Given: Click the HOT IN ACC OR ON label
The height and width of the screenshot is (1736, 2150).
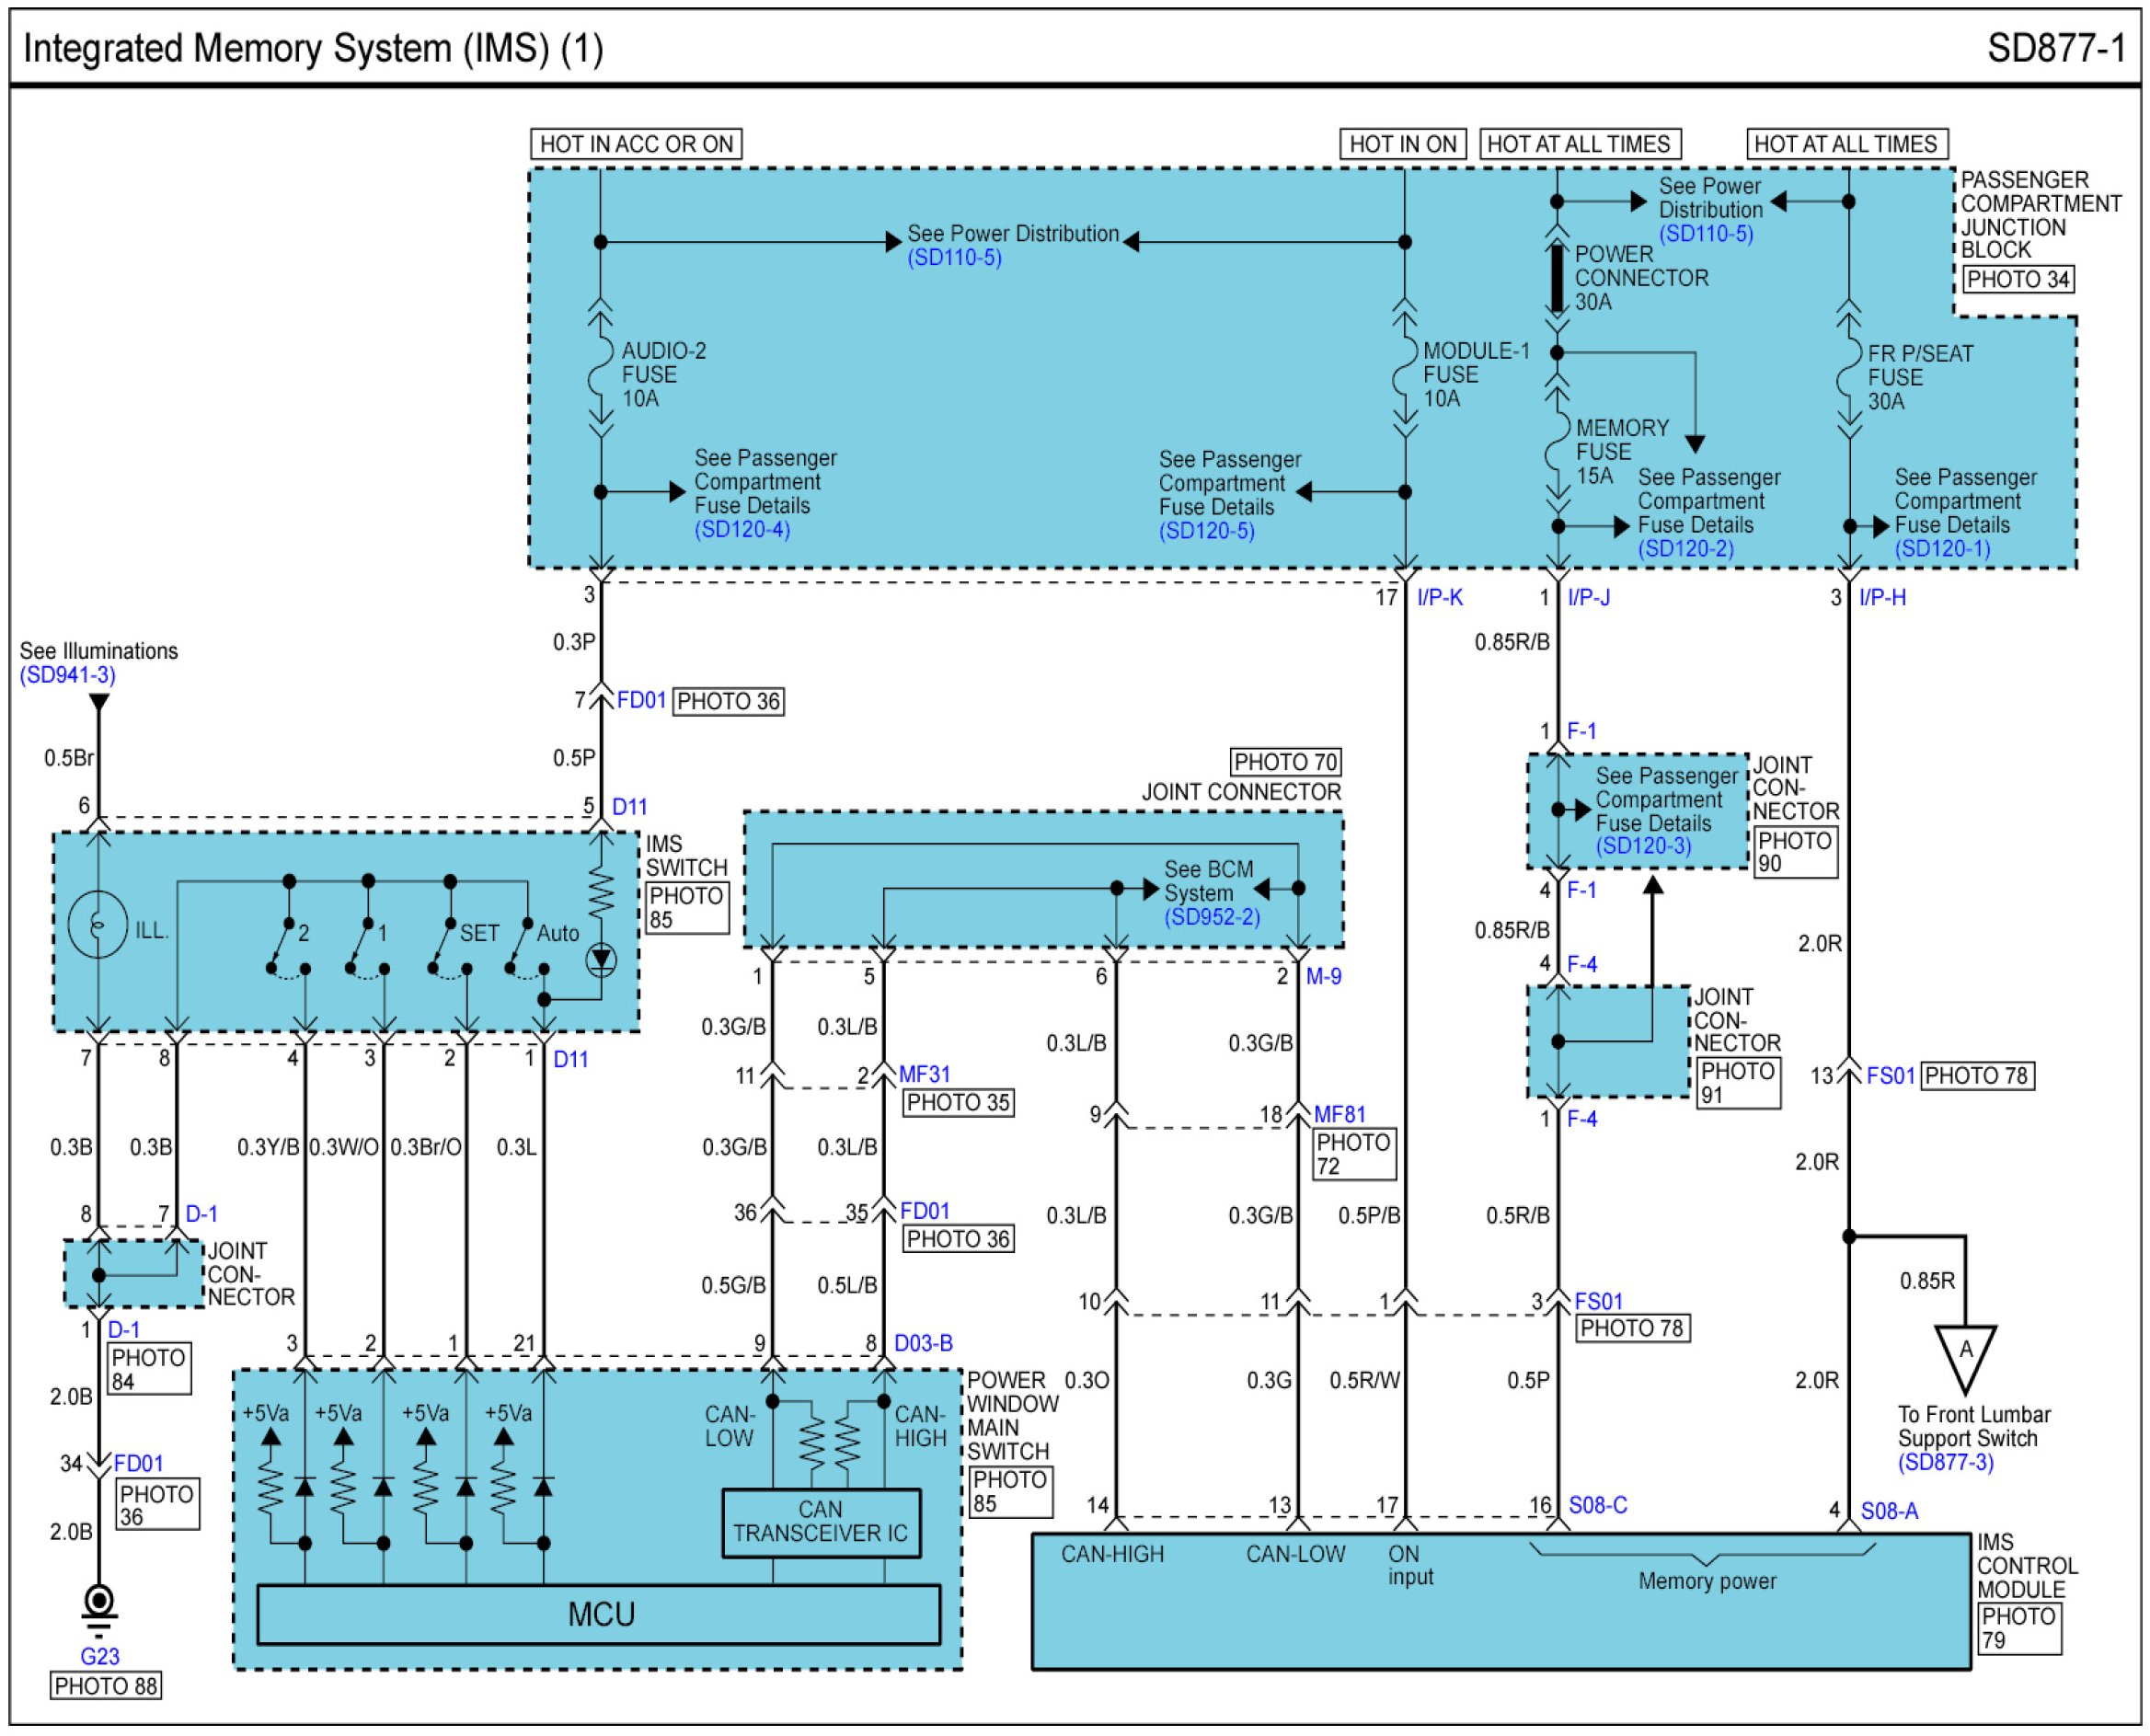Looking at the screenshot, I should coord(636,144).
